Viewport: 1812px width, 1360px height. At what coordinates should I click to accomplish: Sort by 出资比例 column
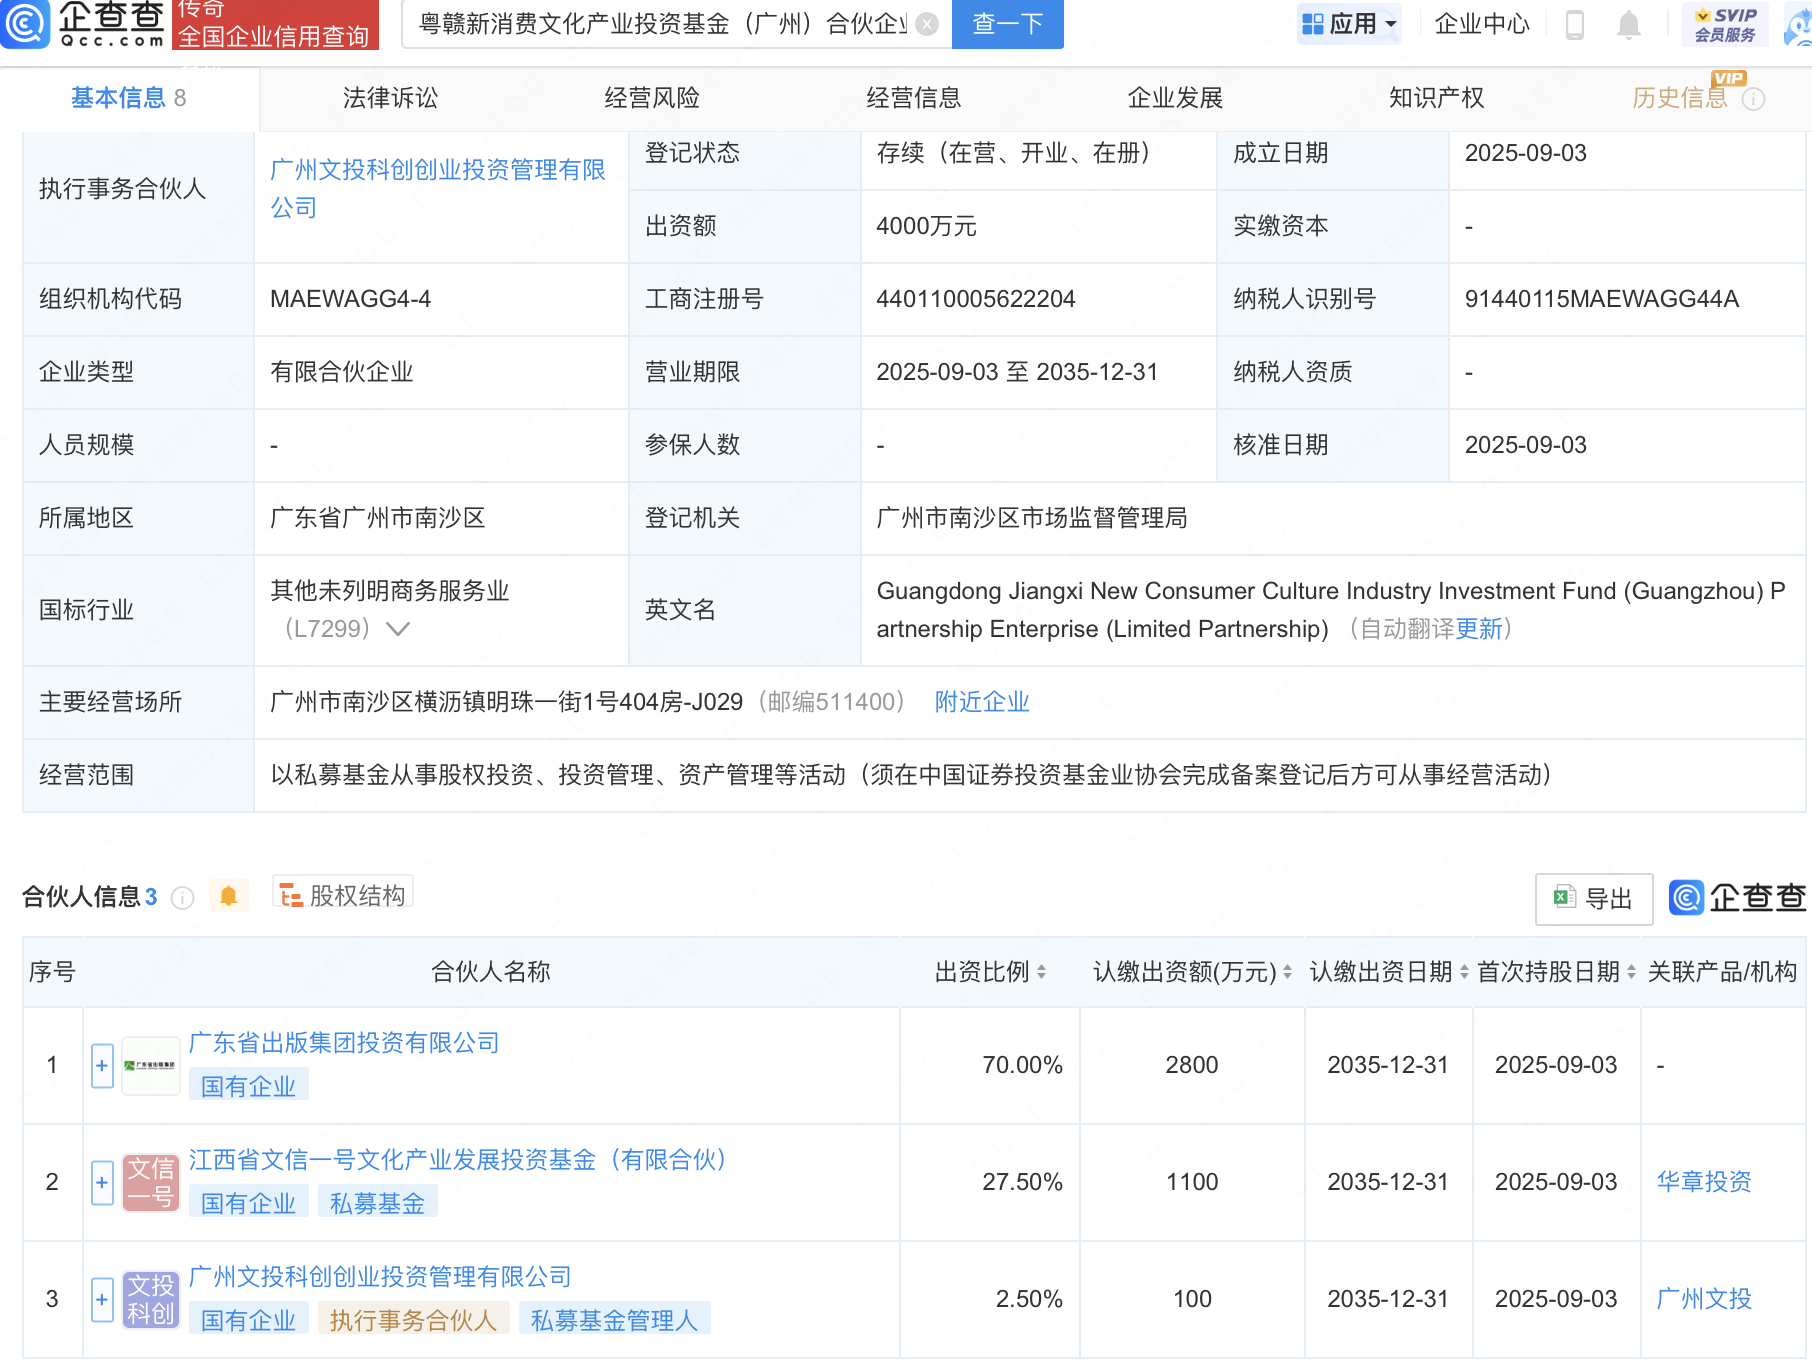tap(1041, 972)
